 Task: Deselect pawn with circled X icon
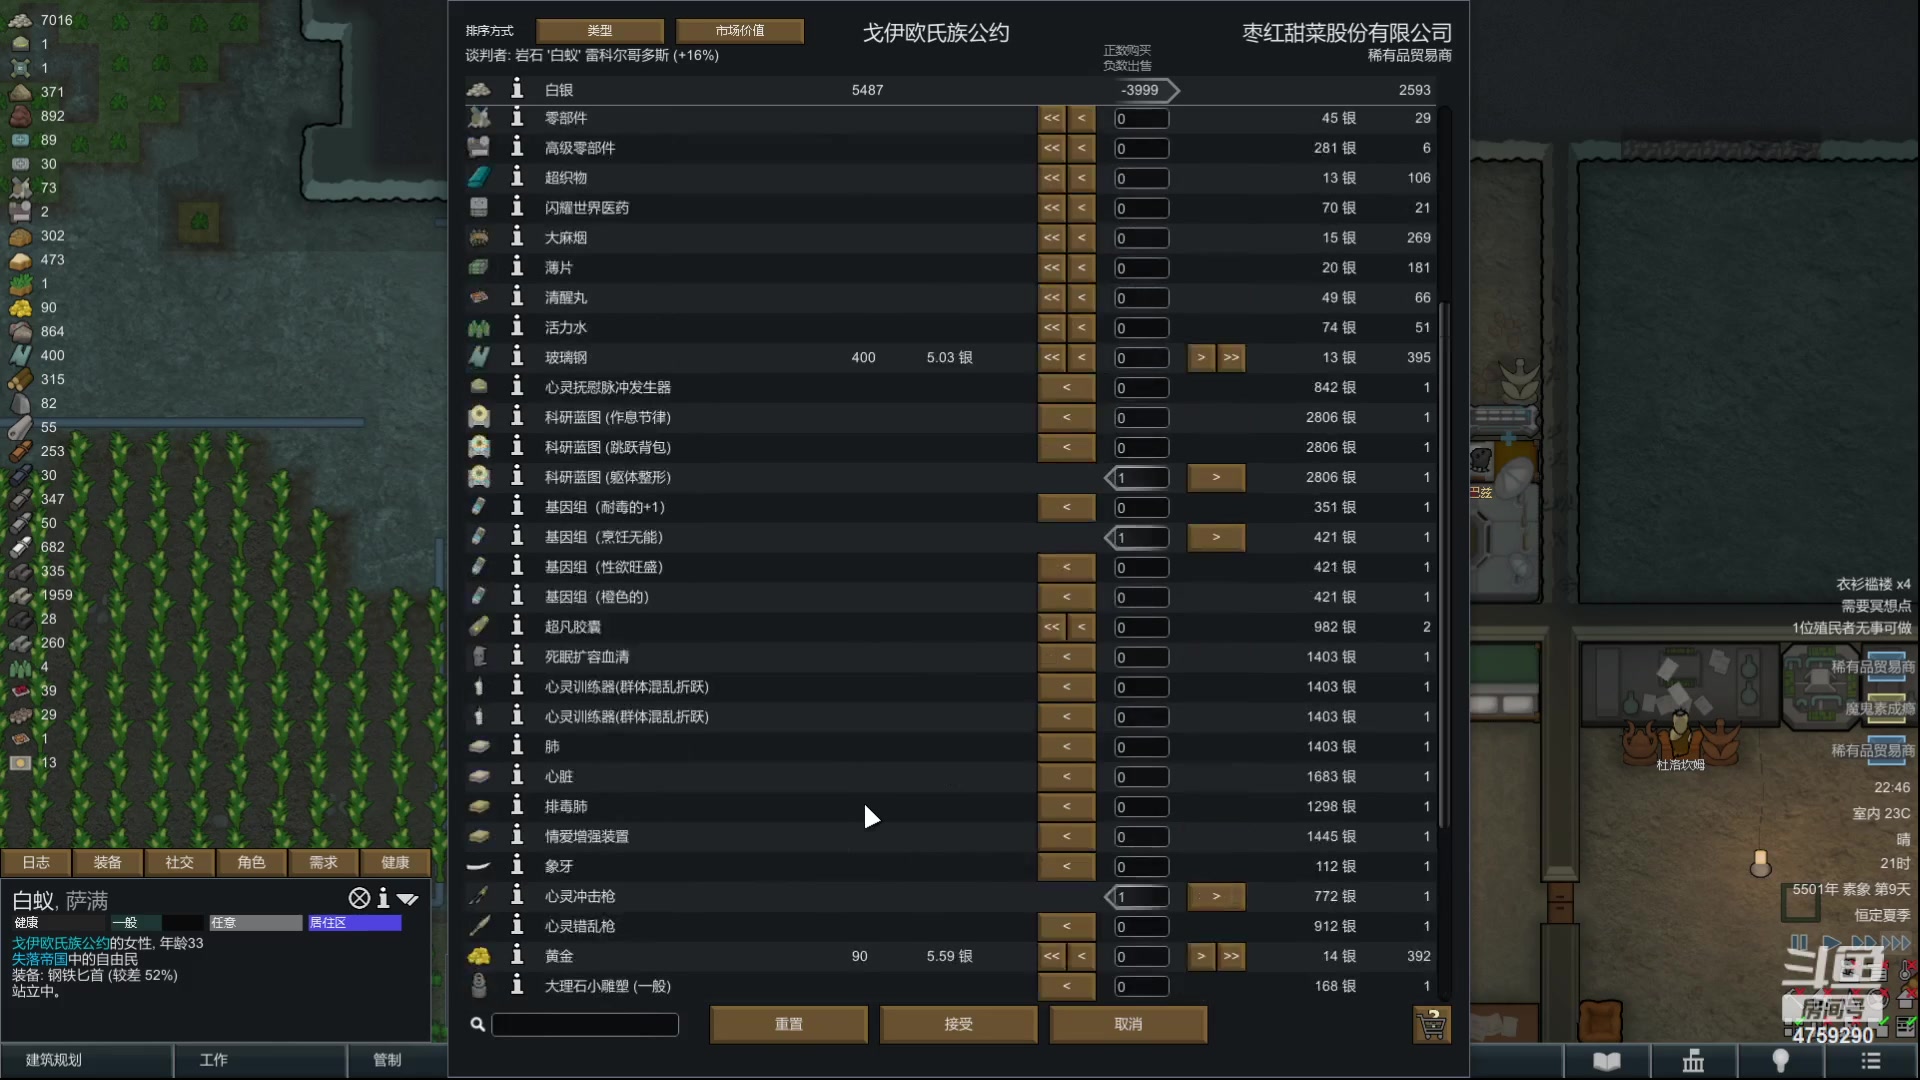click(359, 898)
